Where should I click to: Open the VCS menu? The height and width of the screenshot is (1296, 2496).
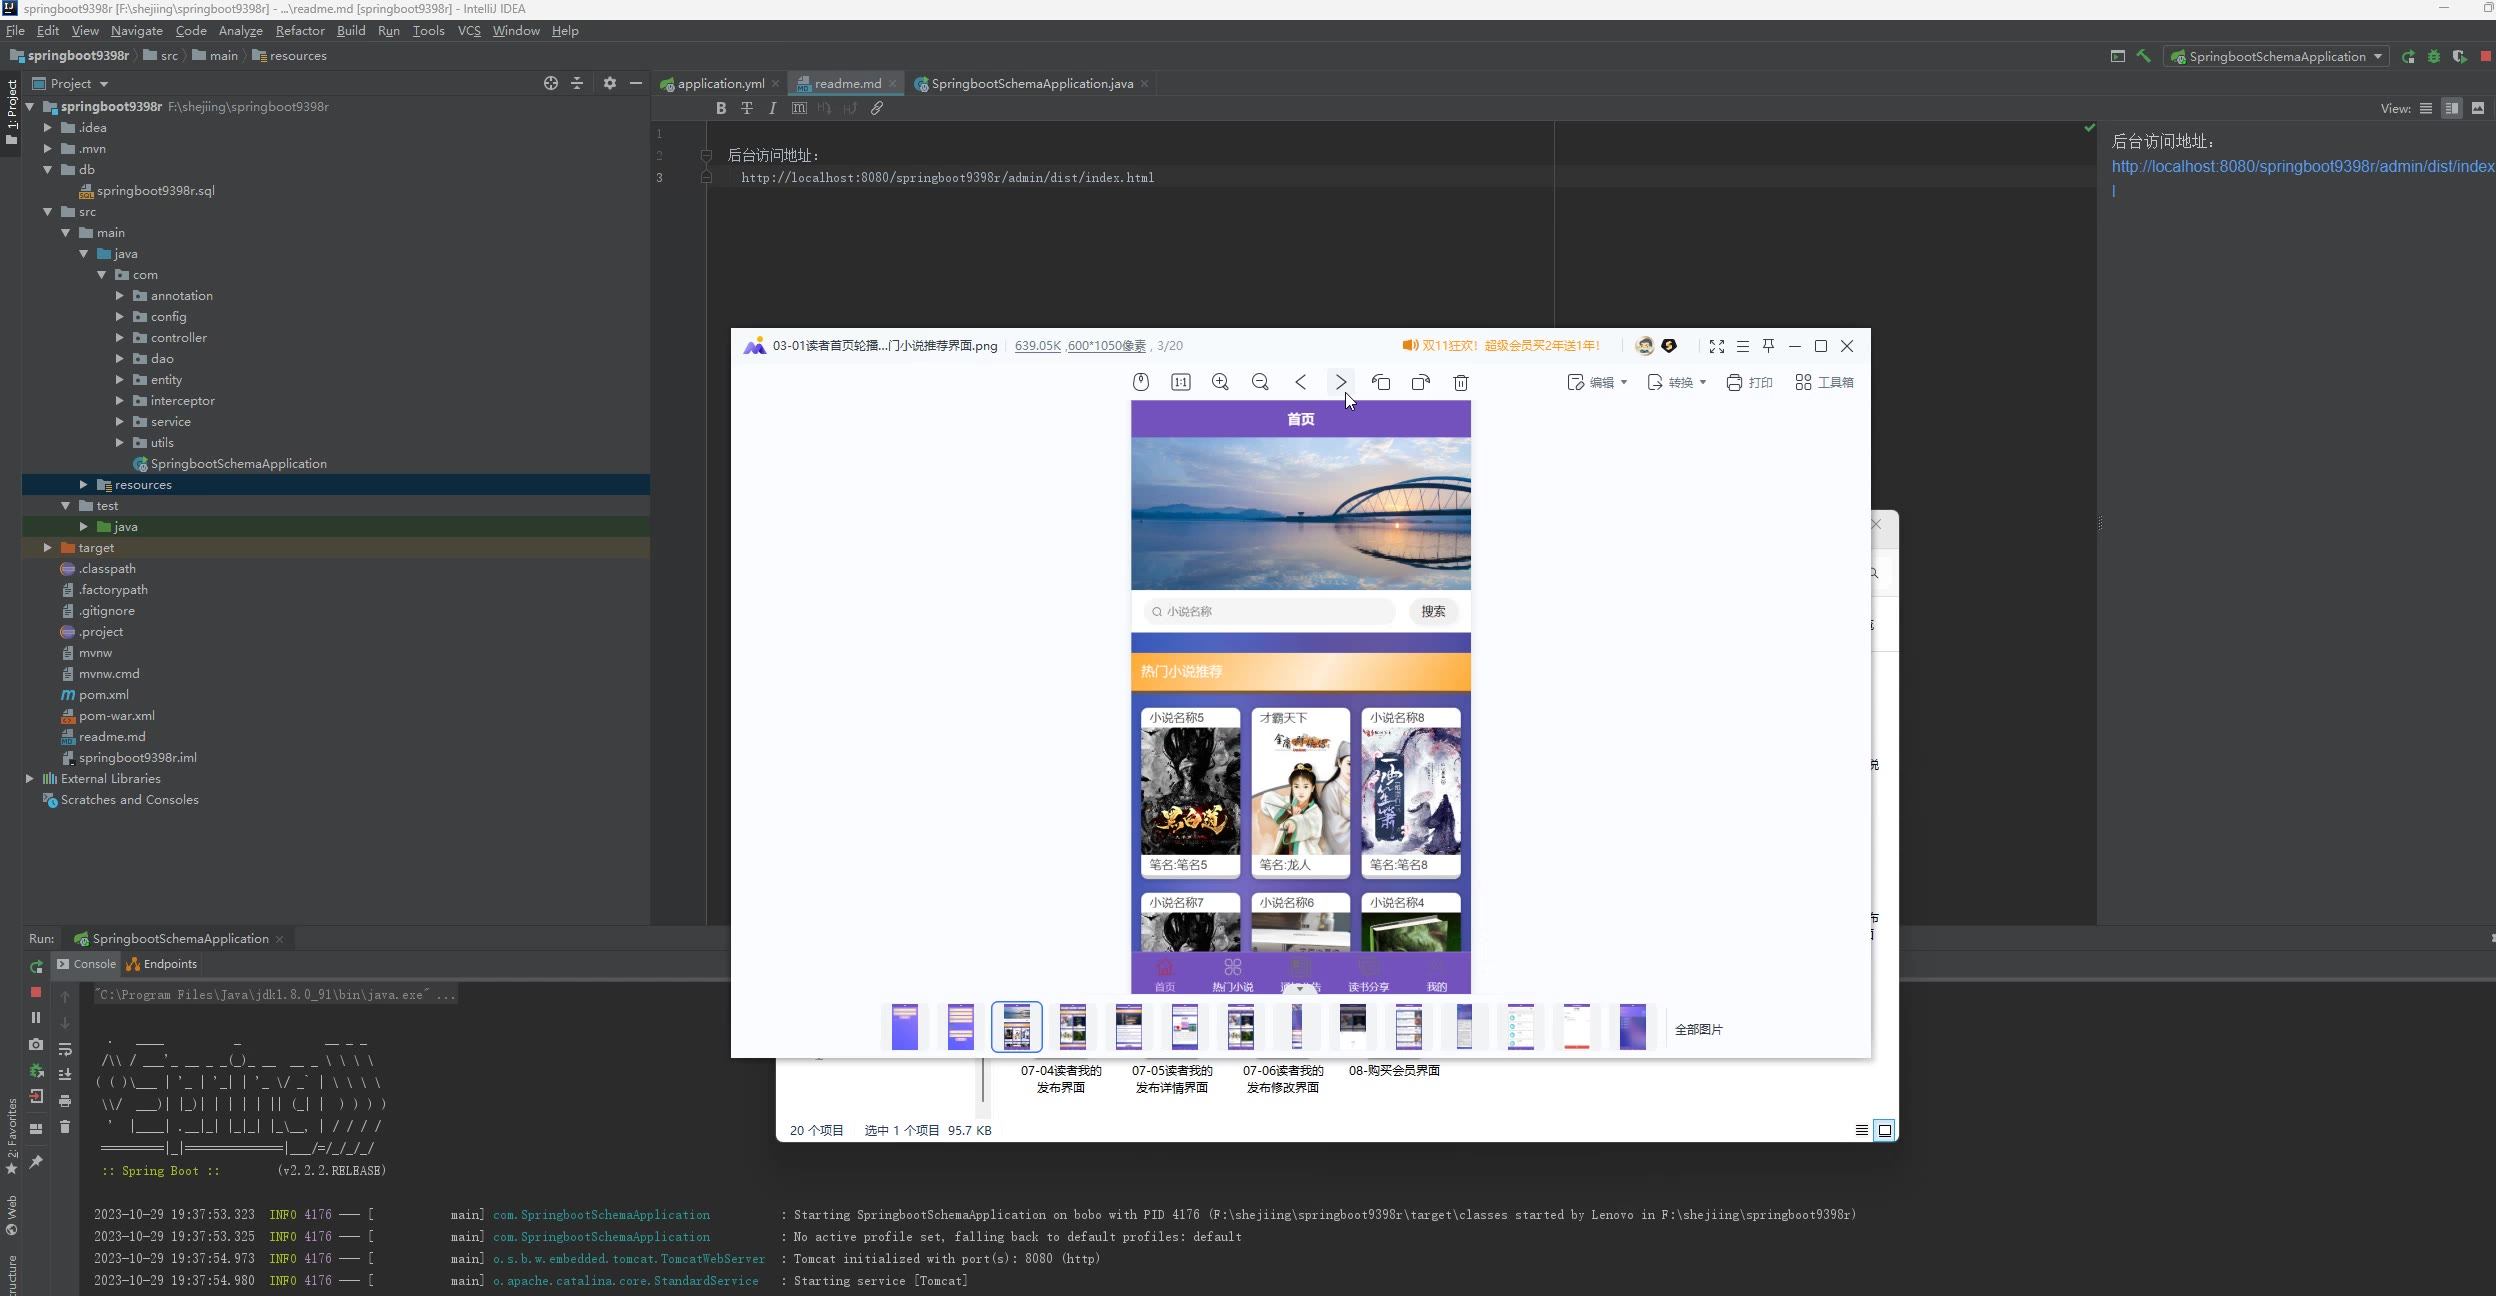pyautogui.click(x=469, y=30)
